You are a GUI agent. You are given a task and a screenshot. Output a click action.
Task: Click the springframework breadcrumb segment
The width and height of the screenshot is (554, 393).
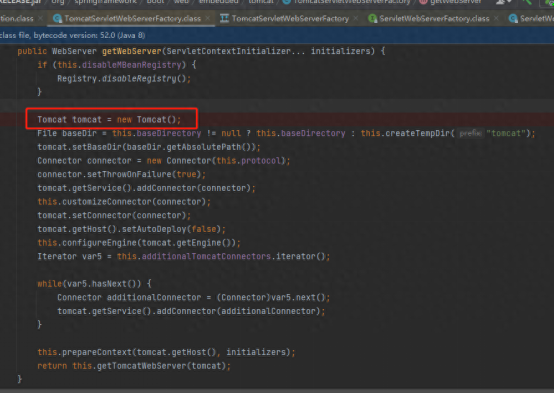(x=105, y=2)
